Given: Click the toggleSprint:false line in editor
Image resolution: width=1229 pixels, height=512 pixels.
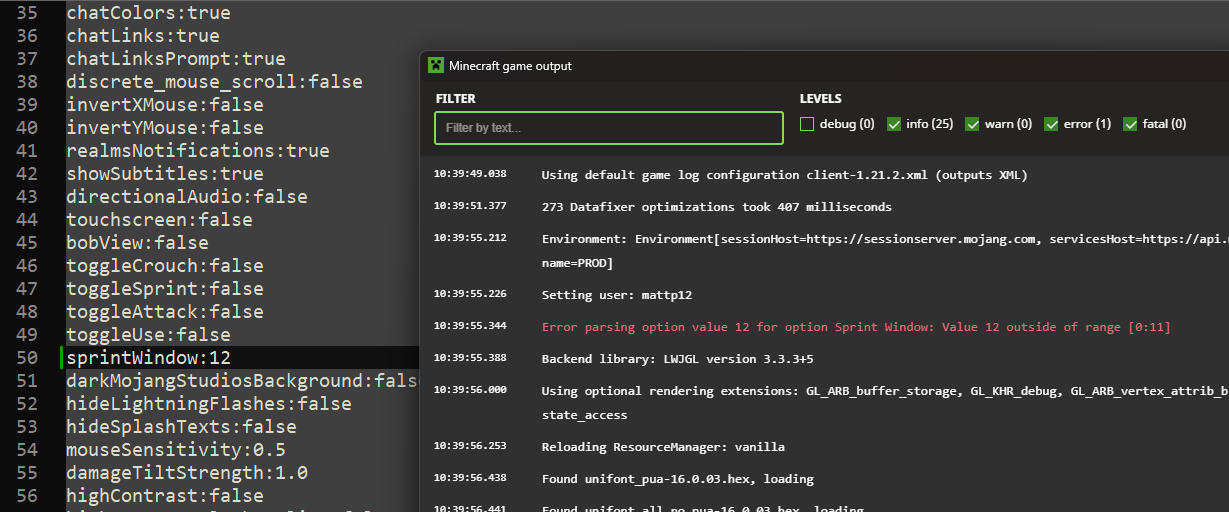Looking at the screenshot, I should tap(165, 289).
